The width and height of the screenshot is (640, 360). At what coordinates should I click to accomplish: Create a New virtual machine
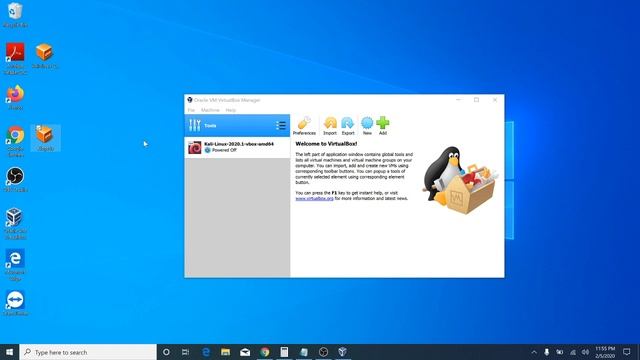click(367, 126)
